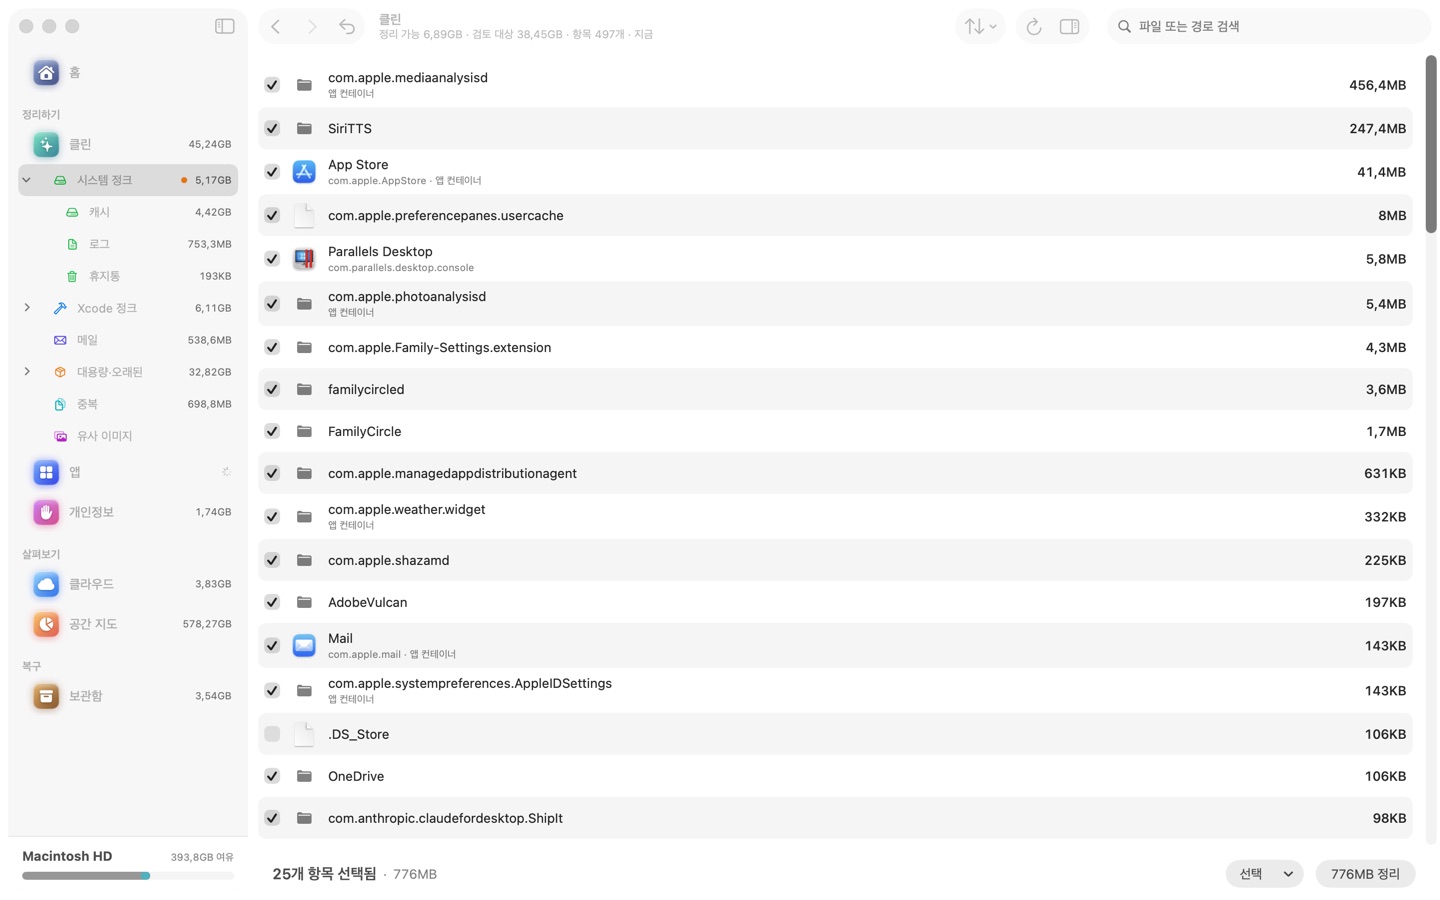Open 중복 duplicates category

pyautogui.click(x=128, y=404)
